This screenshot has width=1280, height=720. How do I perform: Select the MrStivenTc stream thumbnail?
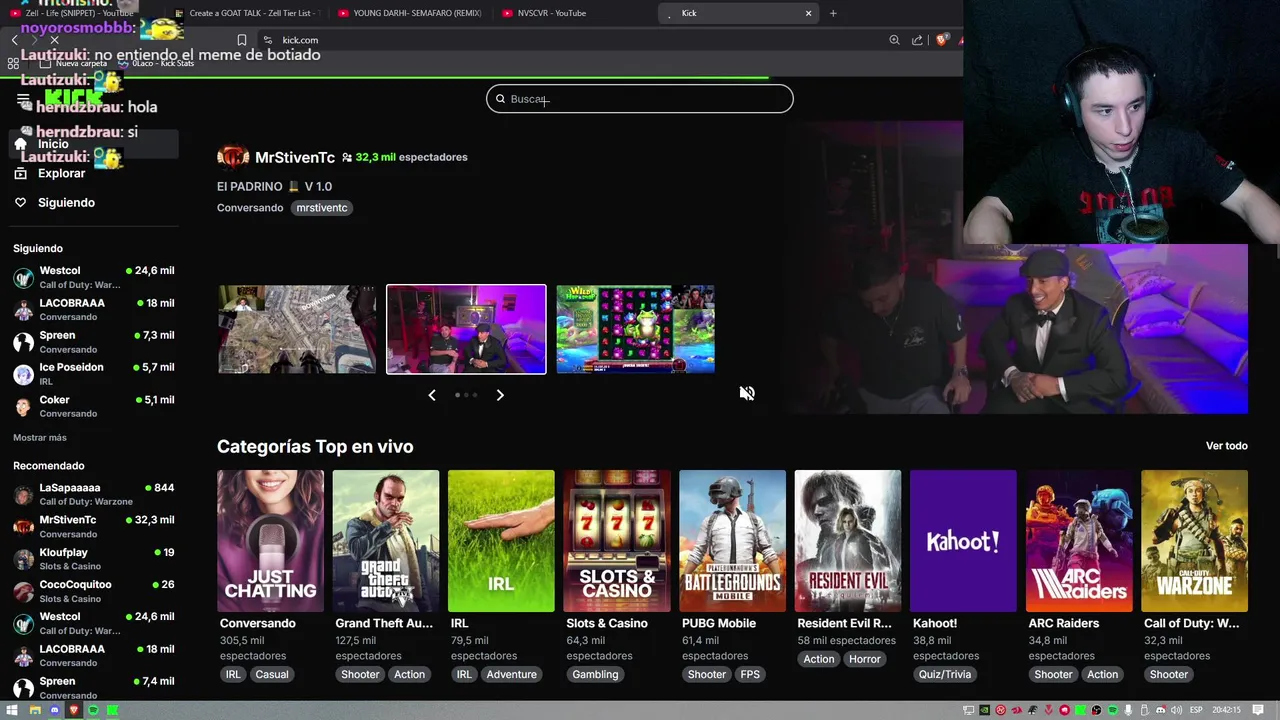(x=466, y=329)
